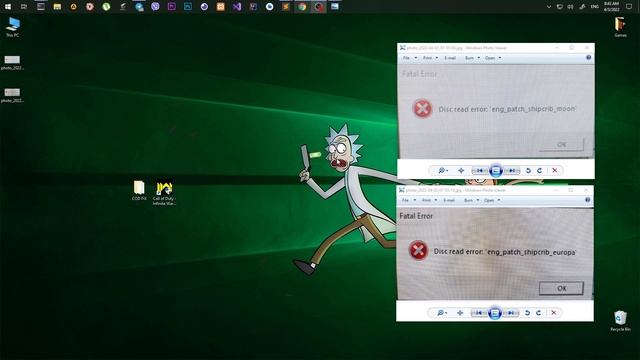The height and width of the screenshot is (360, 640).
Task: Open the taskbar clock and calendar
Action: (x=611, y=7)
